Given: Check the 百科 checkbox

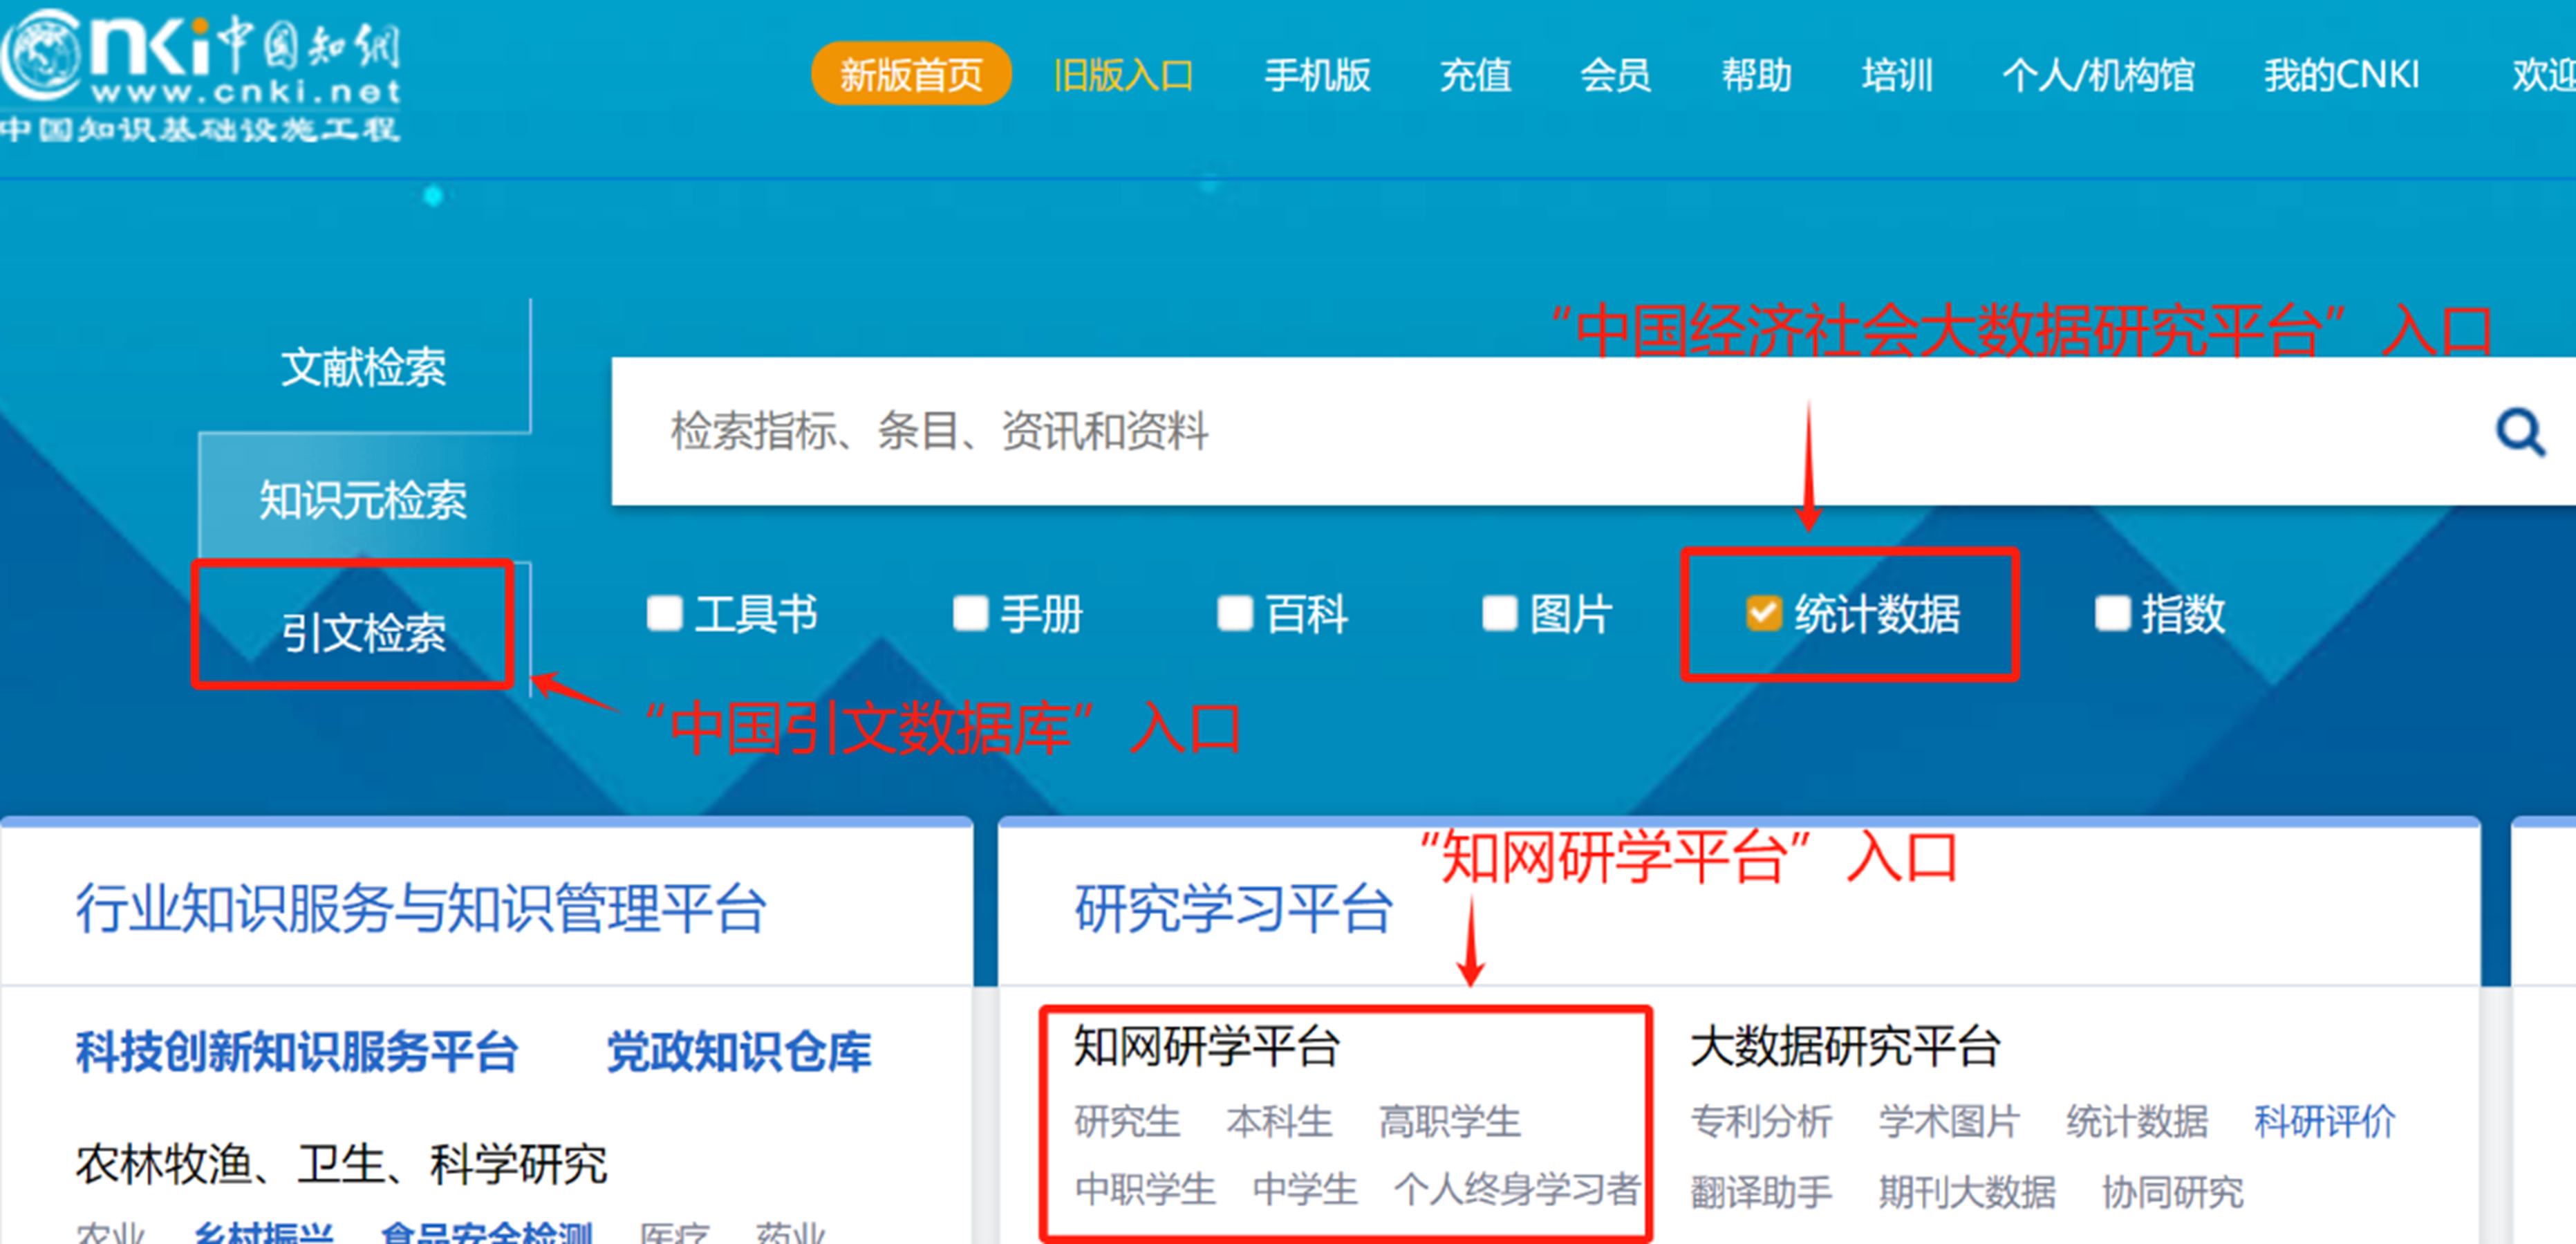Looking at the screenshot, I should [x=1234, y=613].
